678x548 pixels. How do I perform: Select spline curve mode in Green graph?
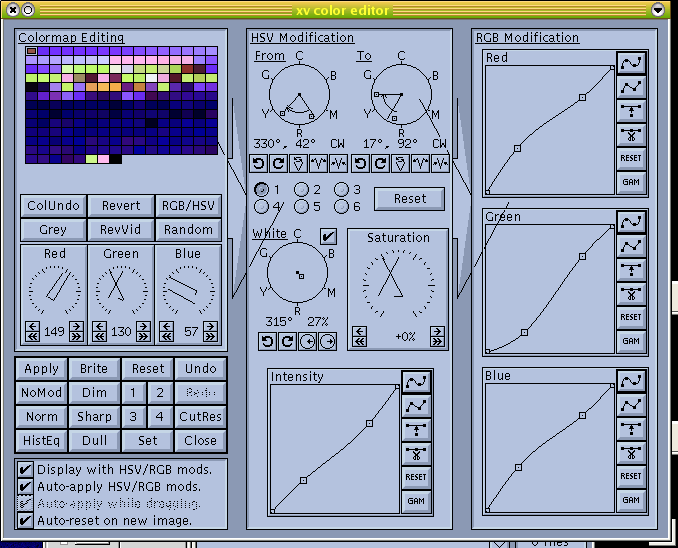tap(631, 222)
